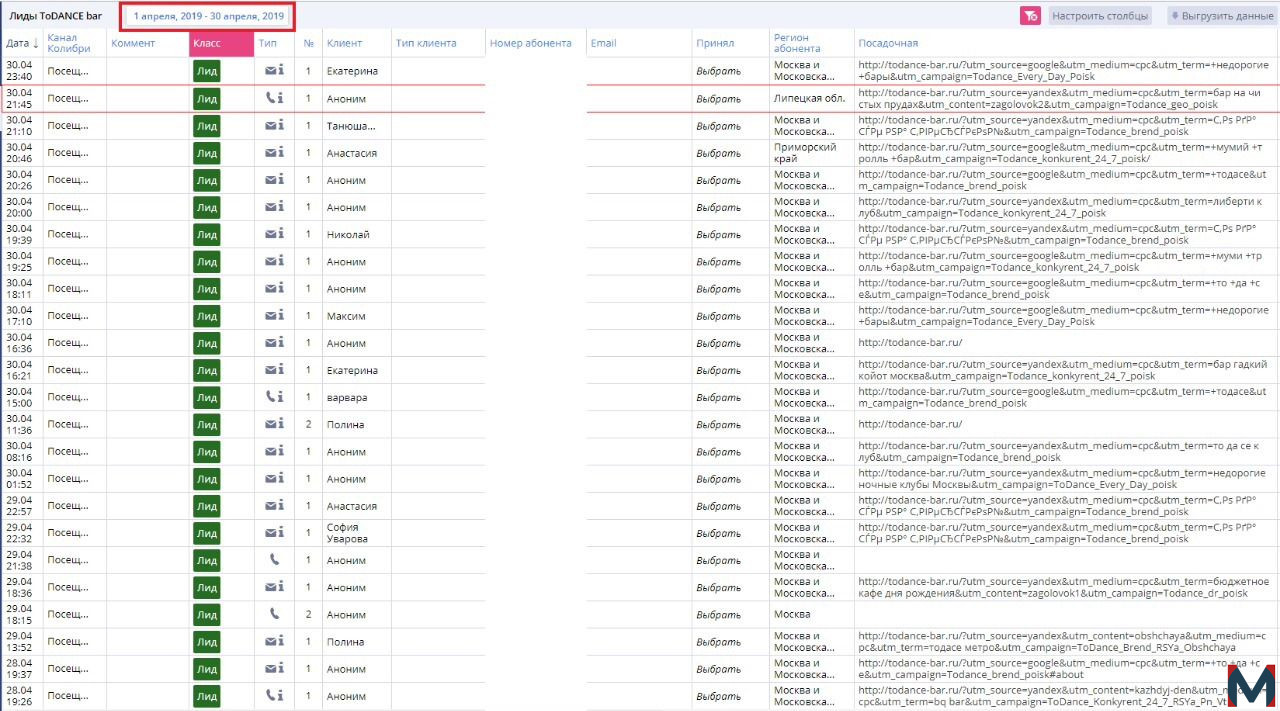
Task: Click the Номер абонента column header
Action: [531, 43]
